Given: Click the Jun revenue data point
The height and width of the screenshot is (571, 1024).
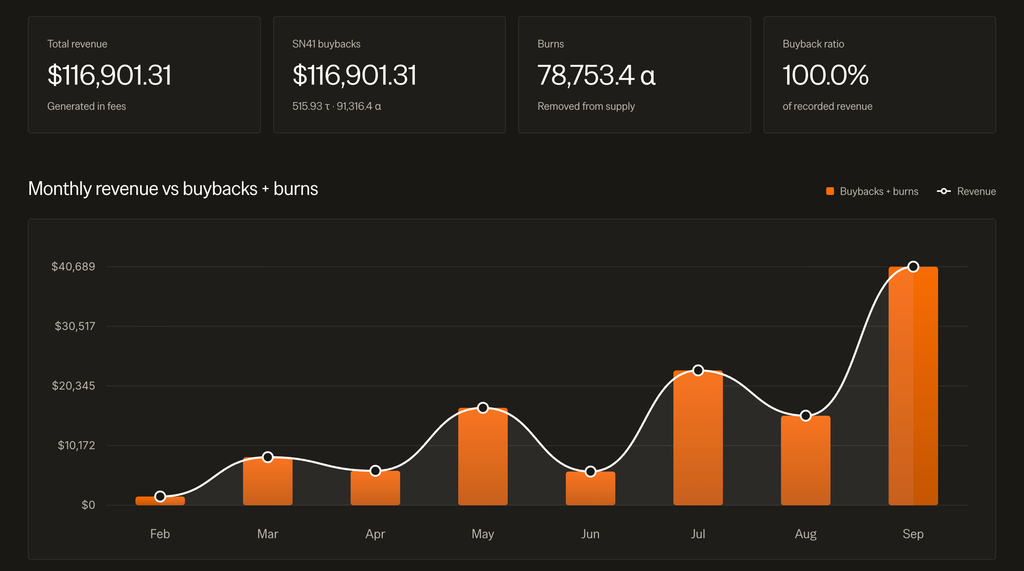Looking at the screenshot, I should [x=590, y=472].
